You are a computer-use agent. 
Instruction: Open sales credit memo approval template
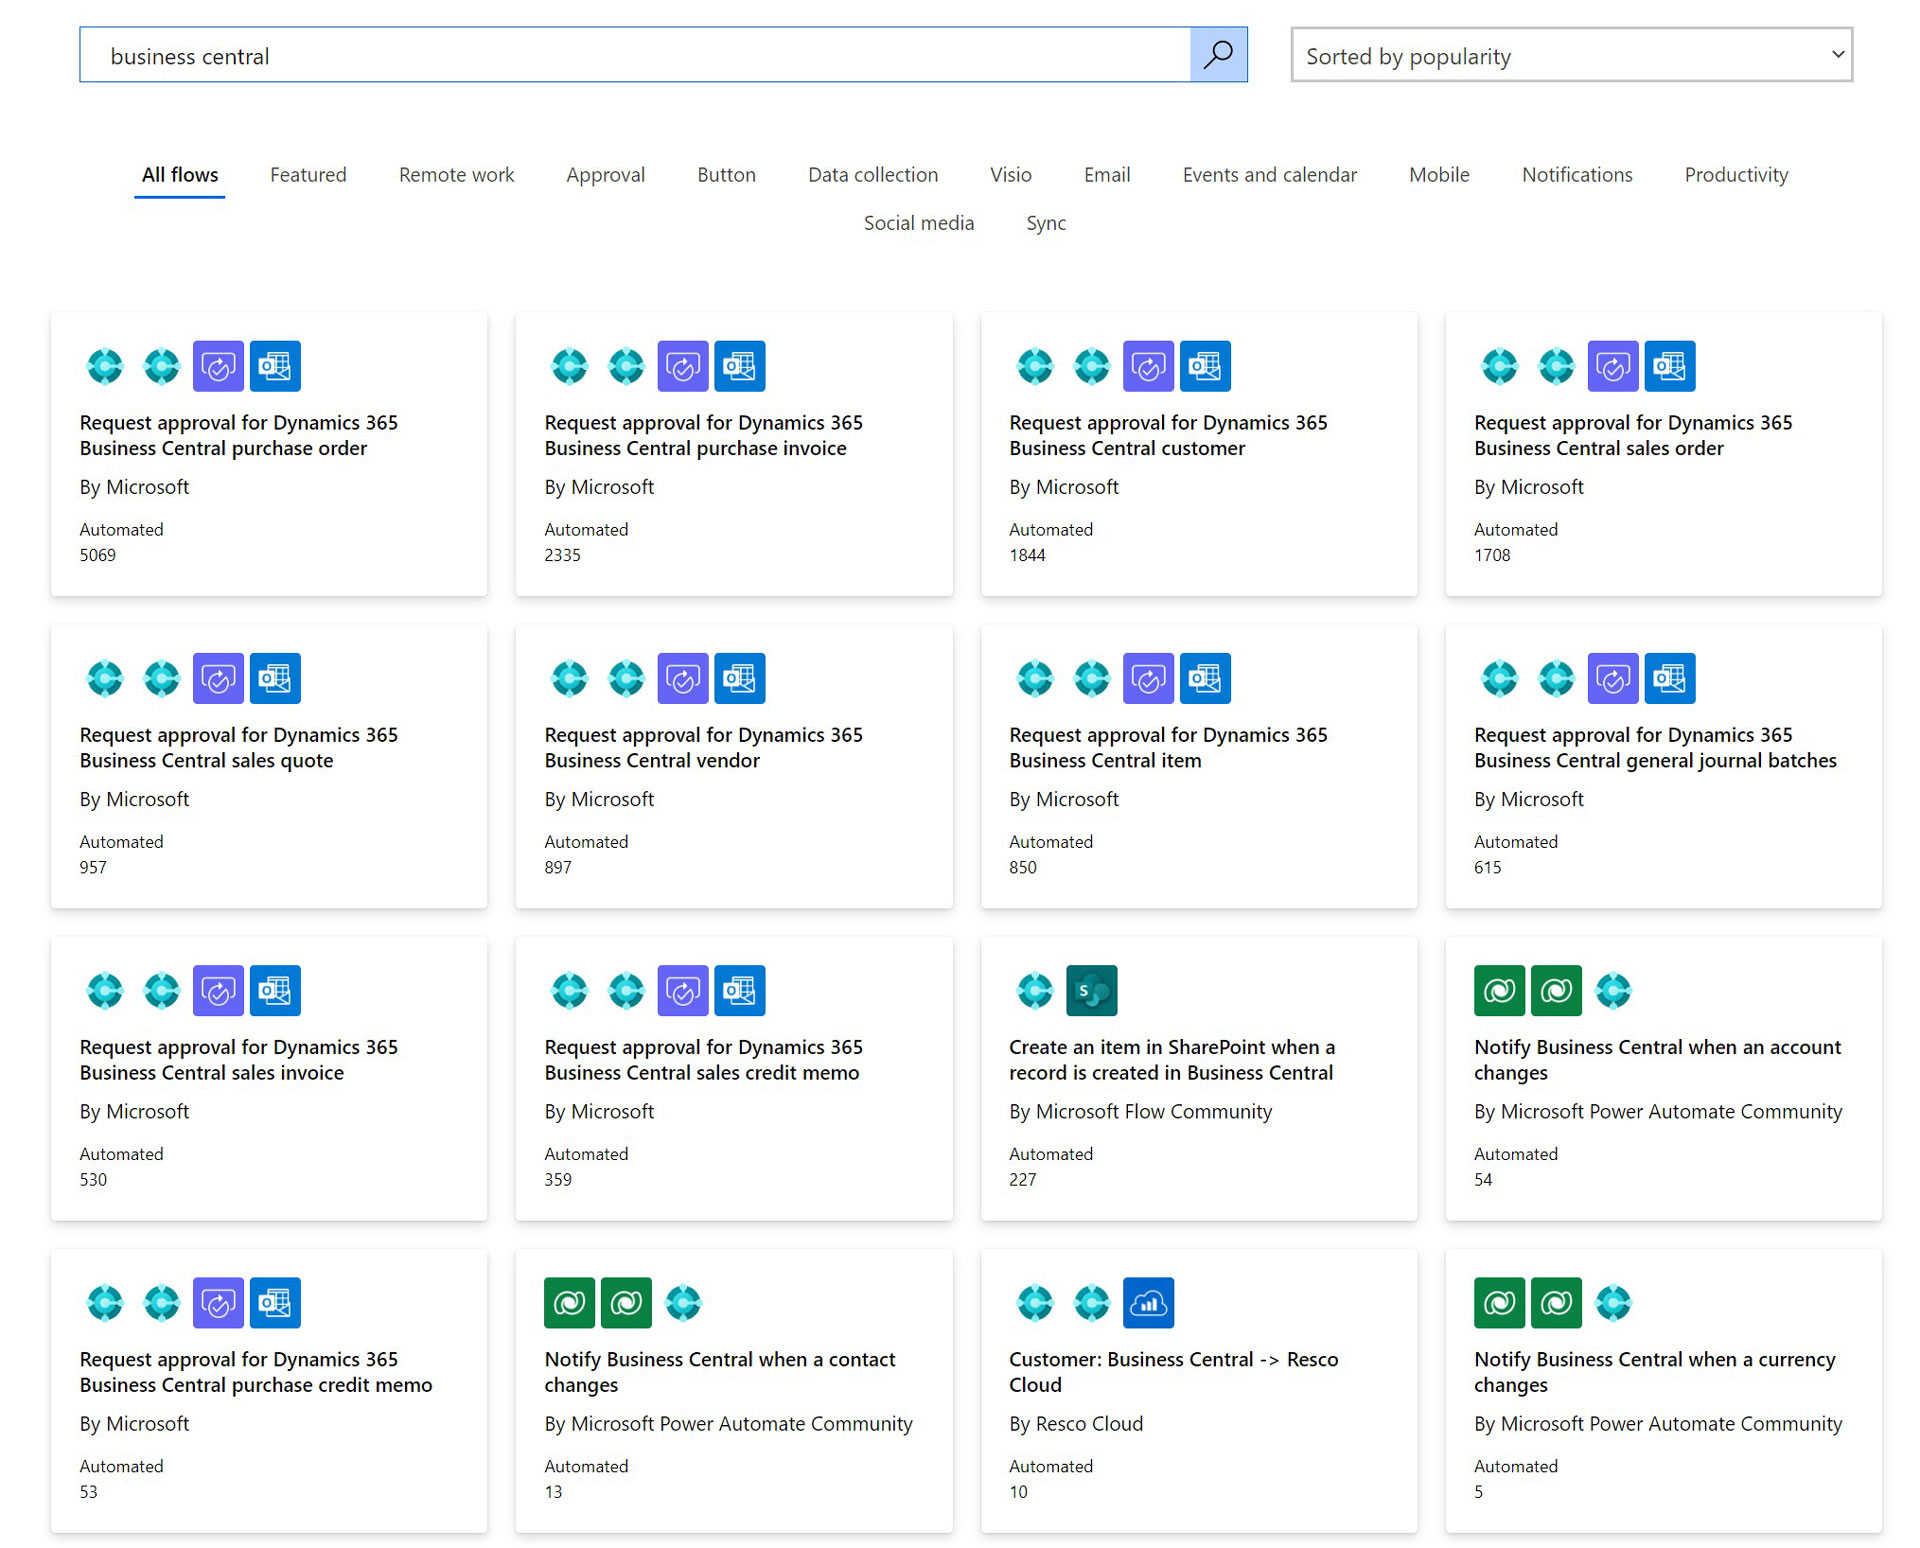click(703, 1059)
